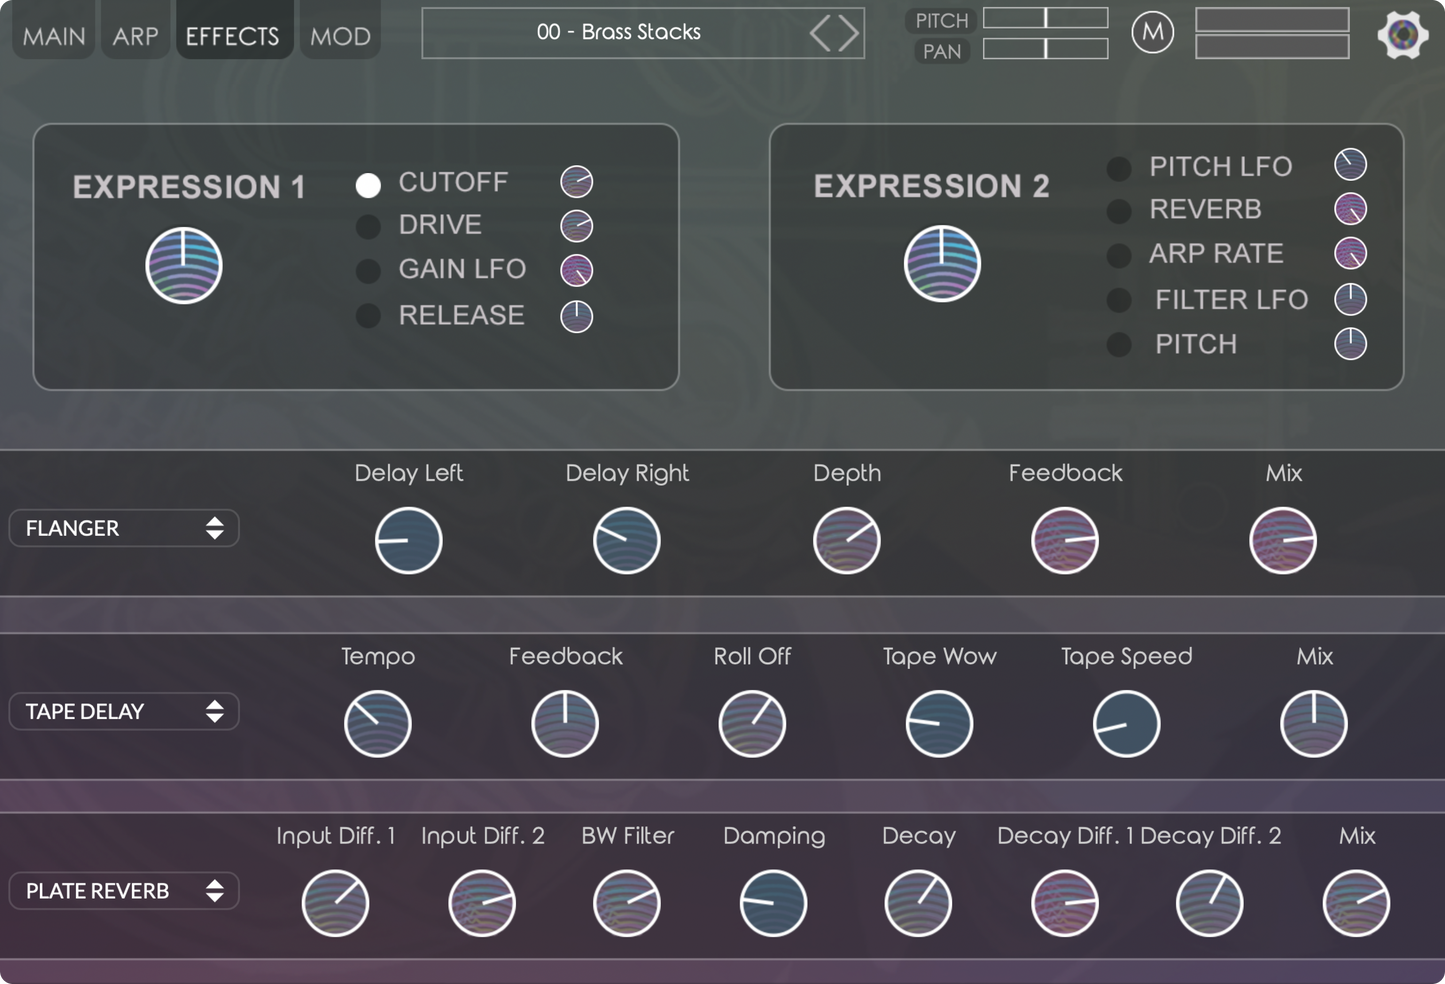Switch to the MOD tab

pyautogui.click(x=340, y=36)
